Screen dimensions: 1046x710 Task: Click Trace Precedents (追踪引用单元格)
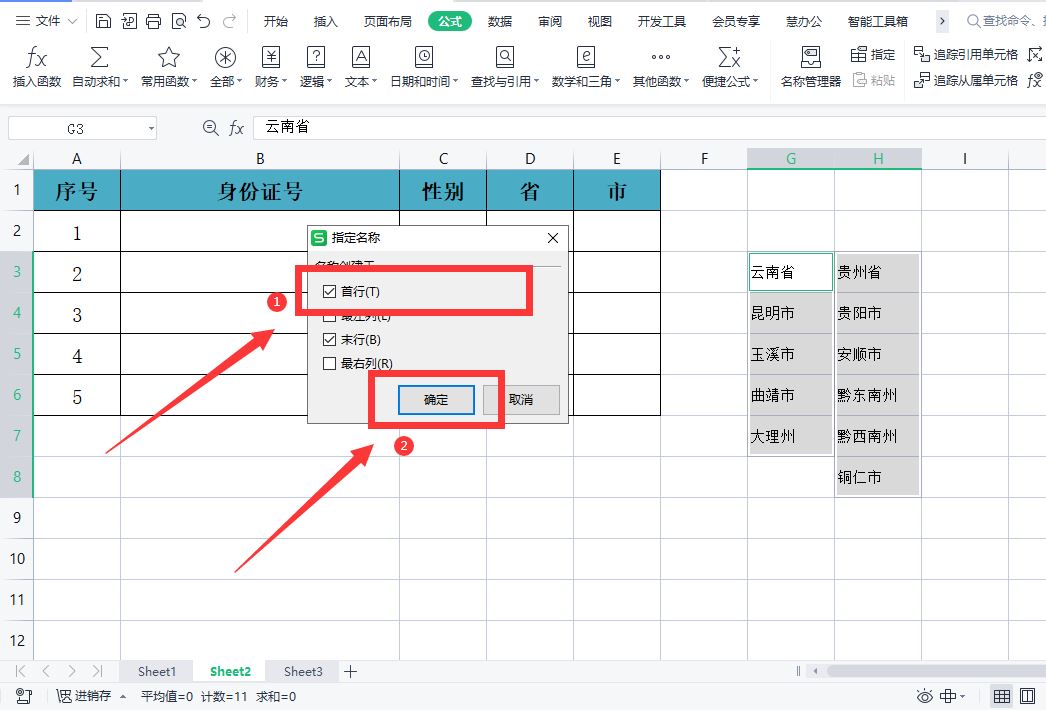pos(965,55)
